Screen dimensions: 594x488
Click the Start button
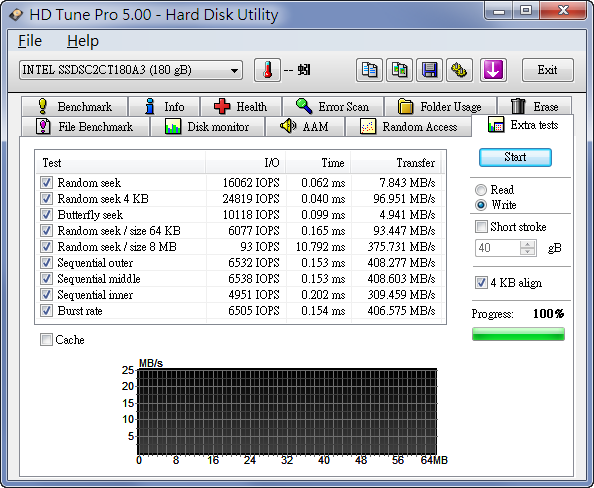pos(515,157)
